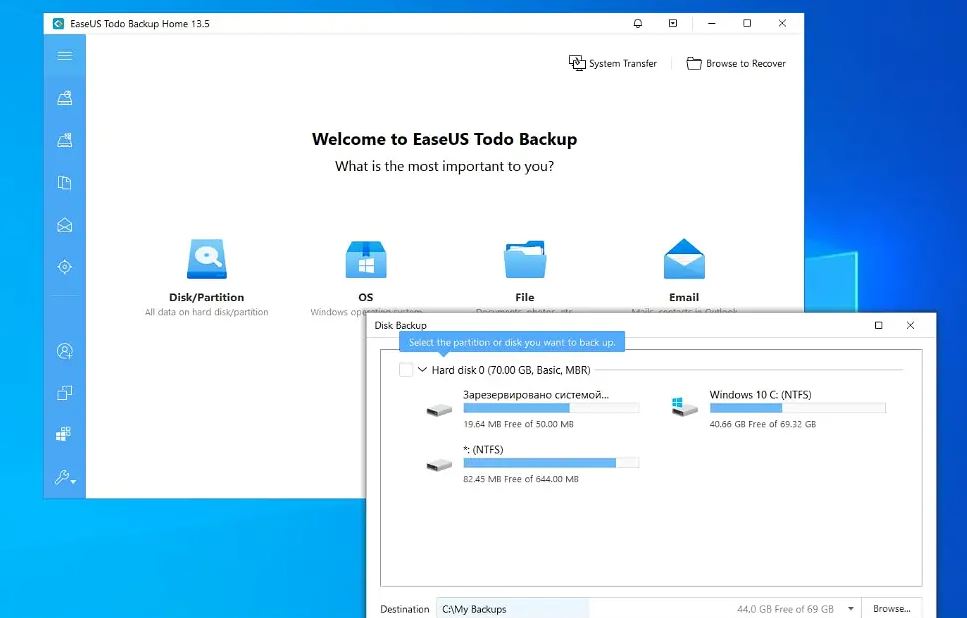Screen dimensions: 967x618
Task: Open the Tools wrench dropdown in the sidebar
Action: click(65, 477)
